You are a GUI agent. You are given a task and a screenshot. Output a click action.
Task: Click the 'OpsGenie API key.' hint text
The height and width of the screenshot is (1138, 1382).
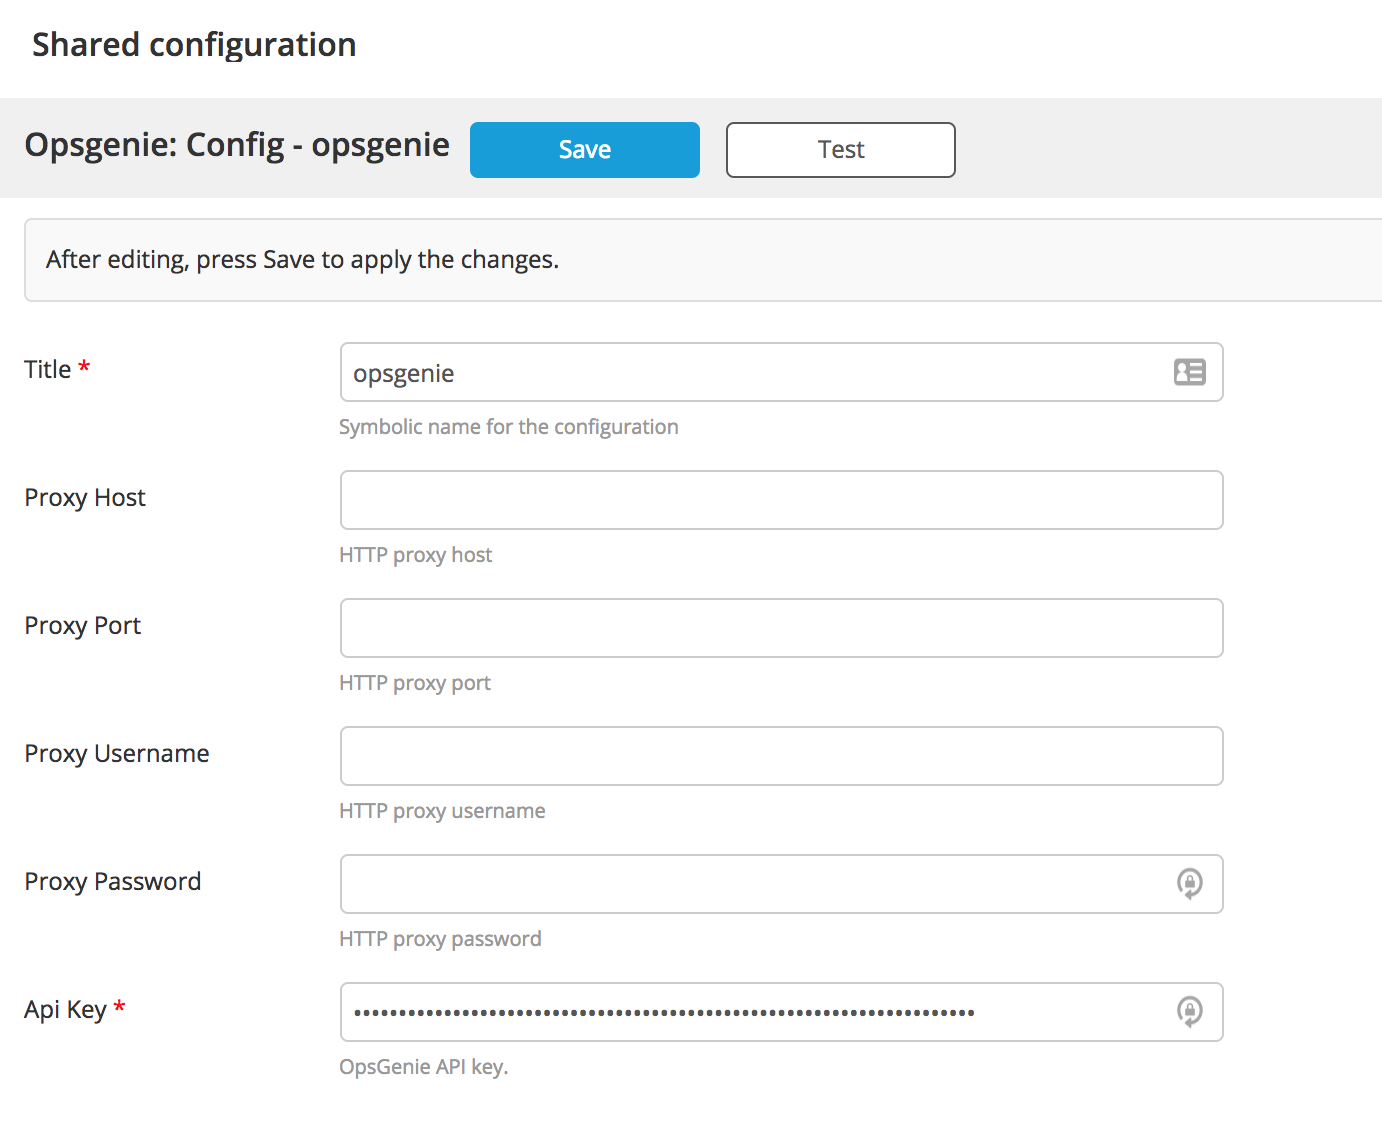pos(423,1067)
